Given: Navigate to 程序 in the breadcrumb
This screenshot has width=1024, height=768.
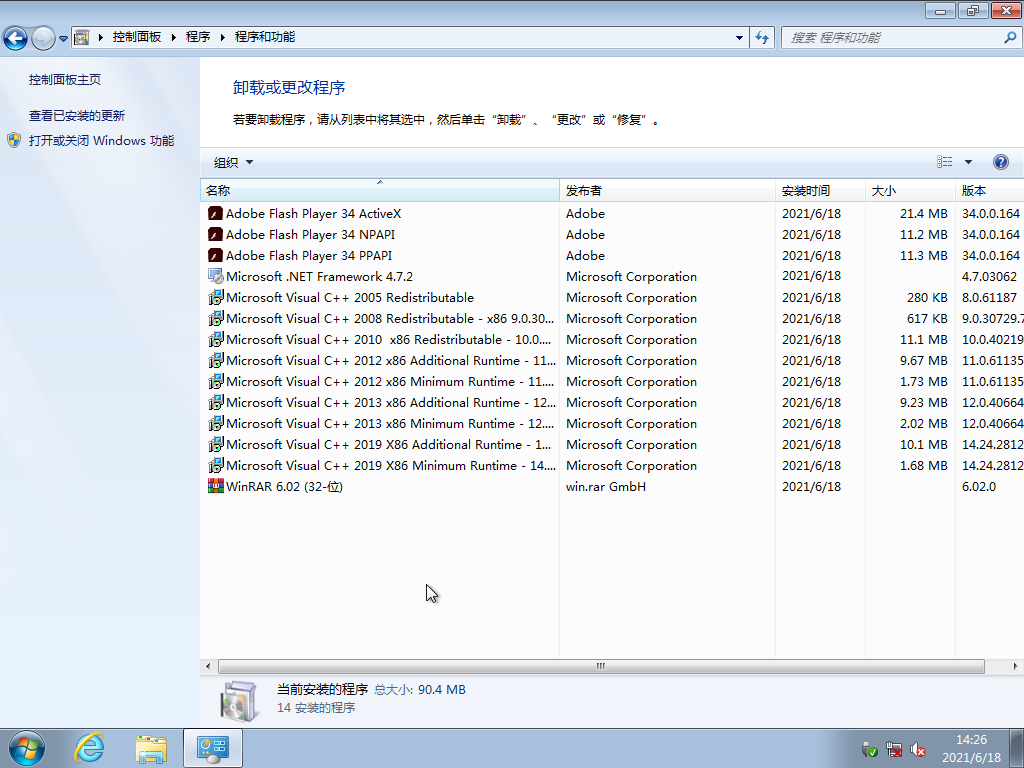Looking at the screenshot, I should pyautogui.click(x=197, y=36).
